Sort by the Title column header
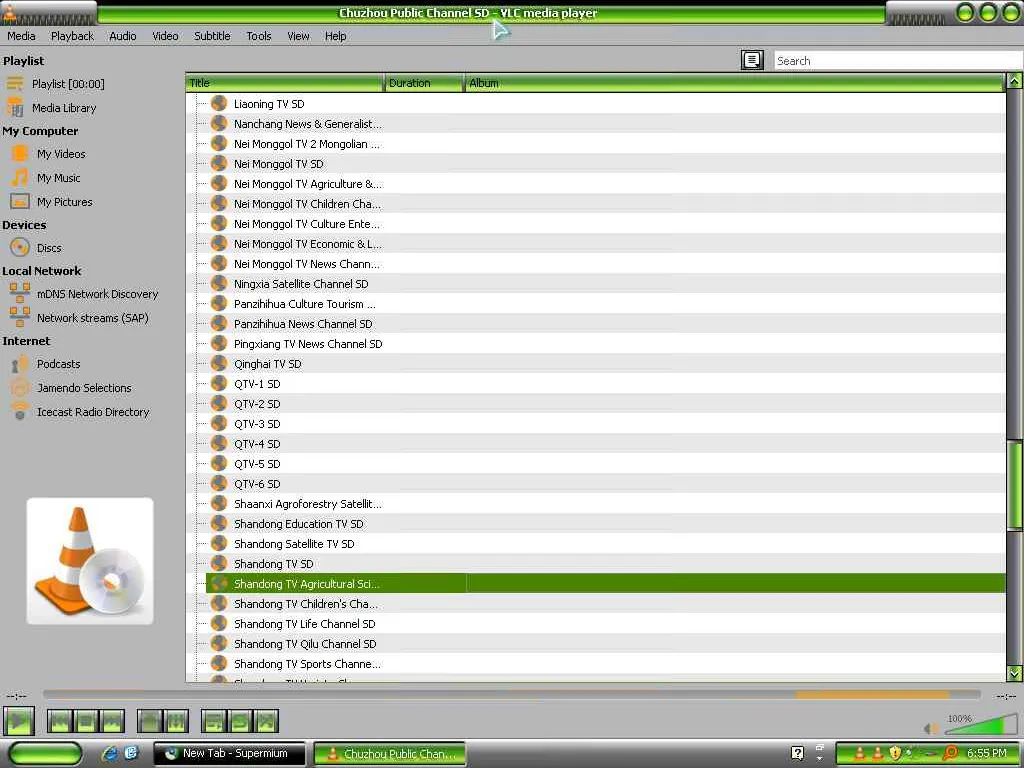Image resolution: width=1024 pixels, height=768 pixels. (285, 83)
